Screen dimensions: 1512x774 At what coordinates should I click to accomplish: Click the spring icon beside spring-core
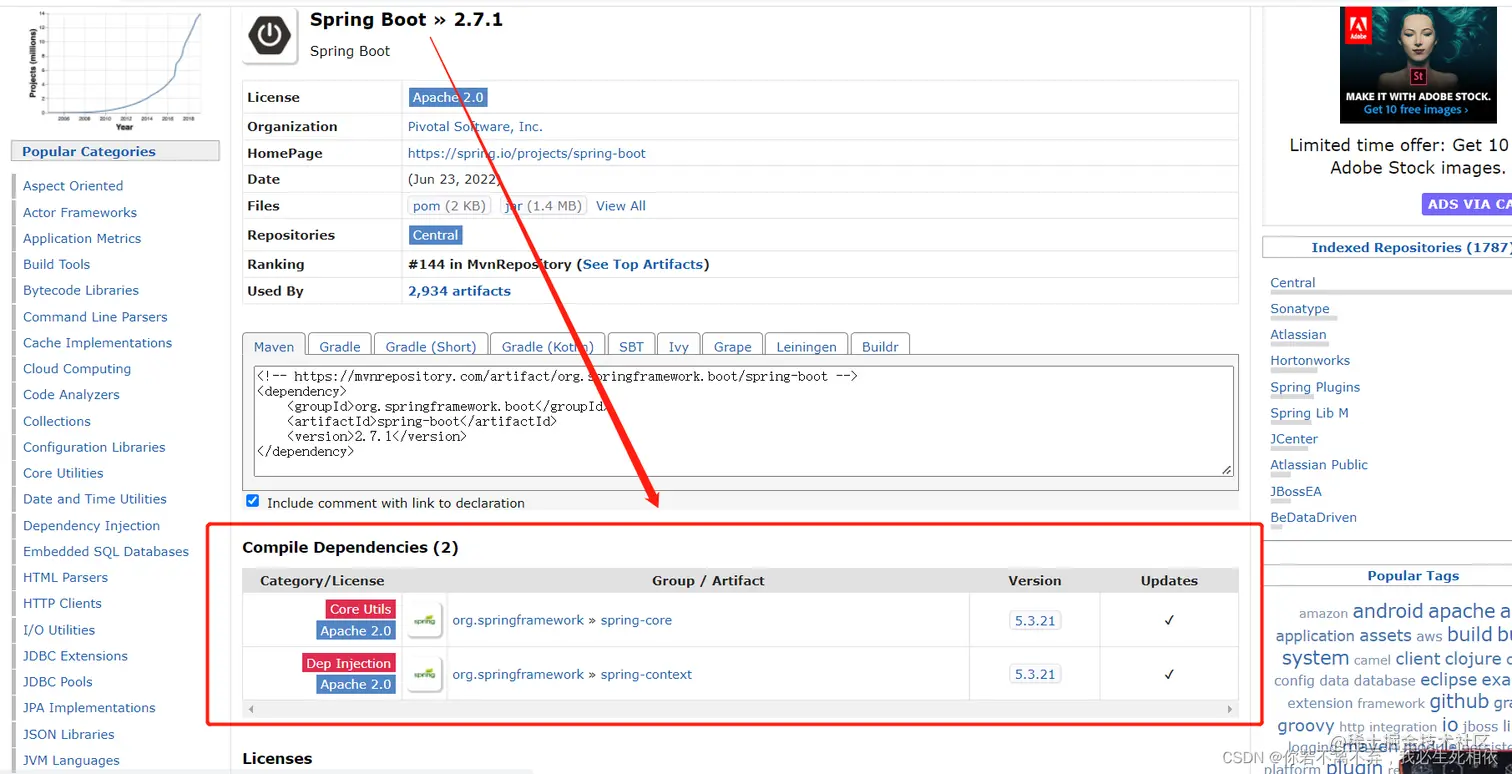[424, 620]
